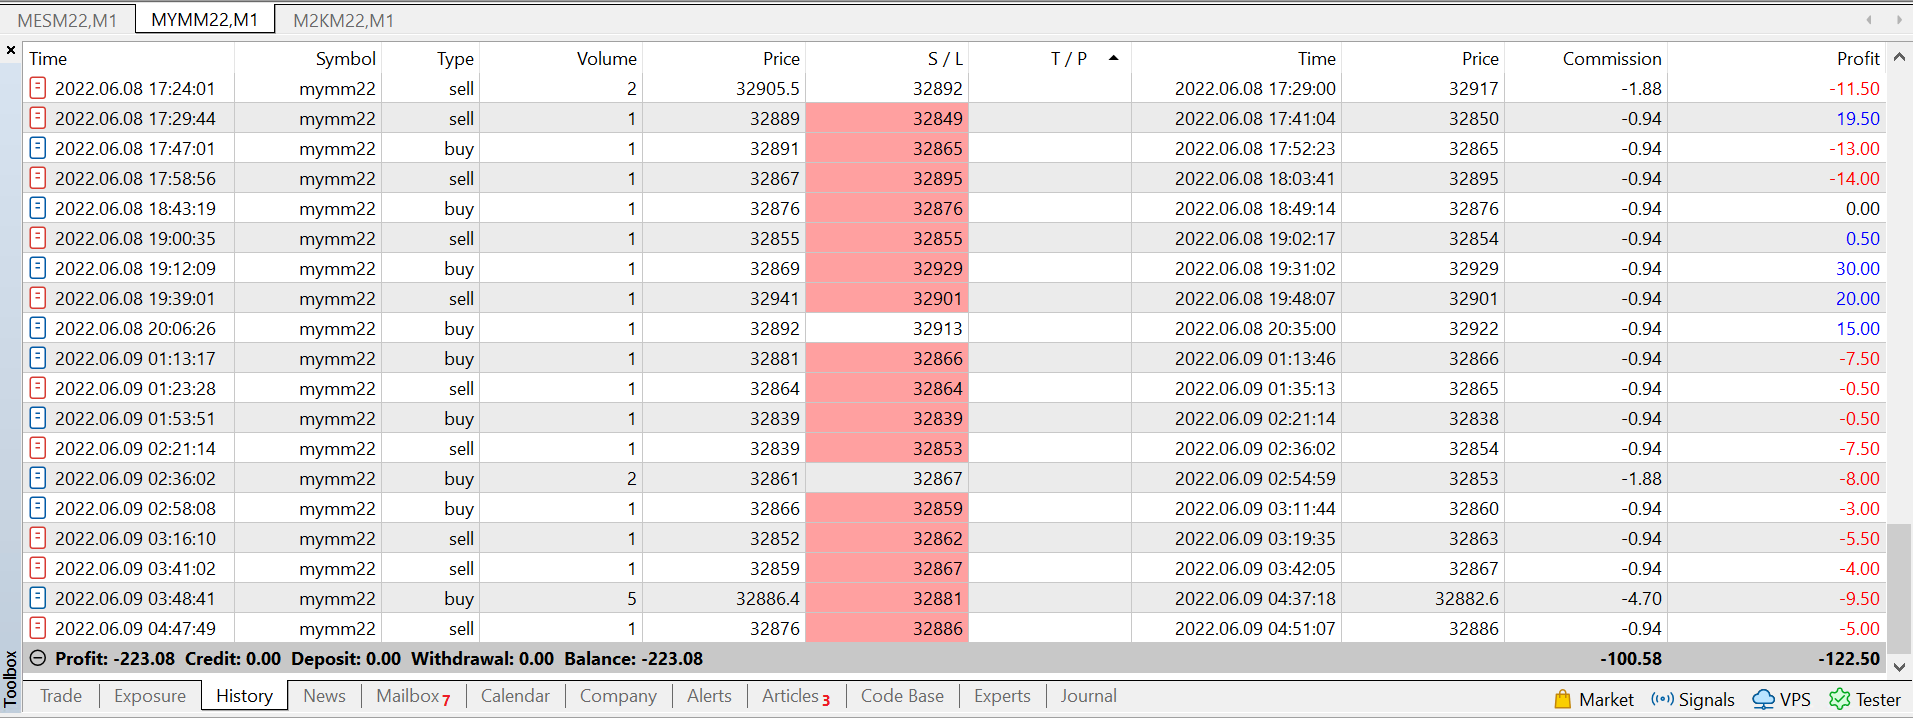Screen dimensions: 1913x718
Task: Click the T / P sort arrow
Action: coord(1113,58)
